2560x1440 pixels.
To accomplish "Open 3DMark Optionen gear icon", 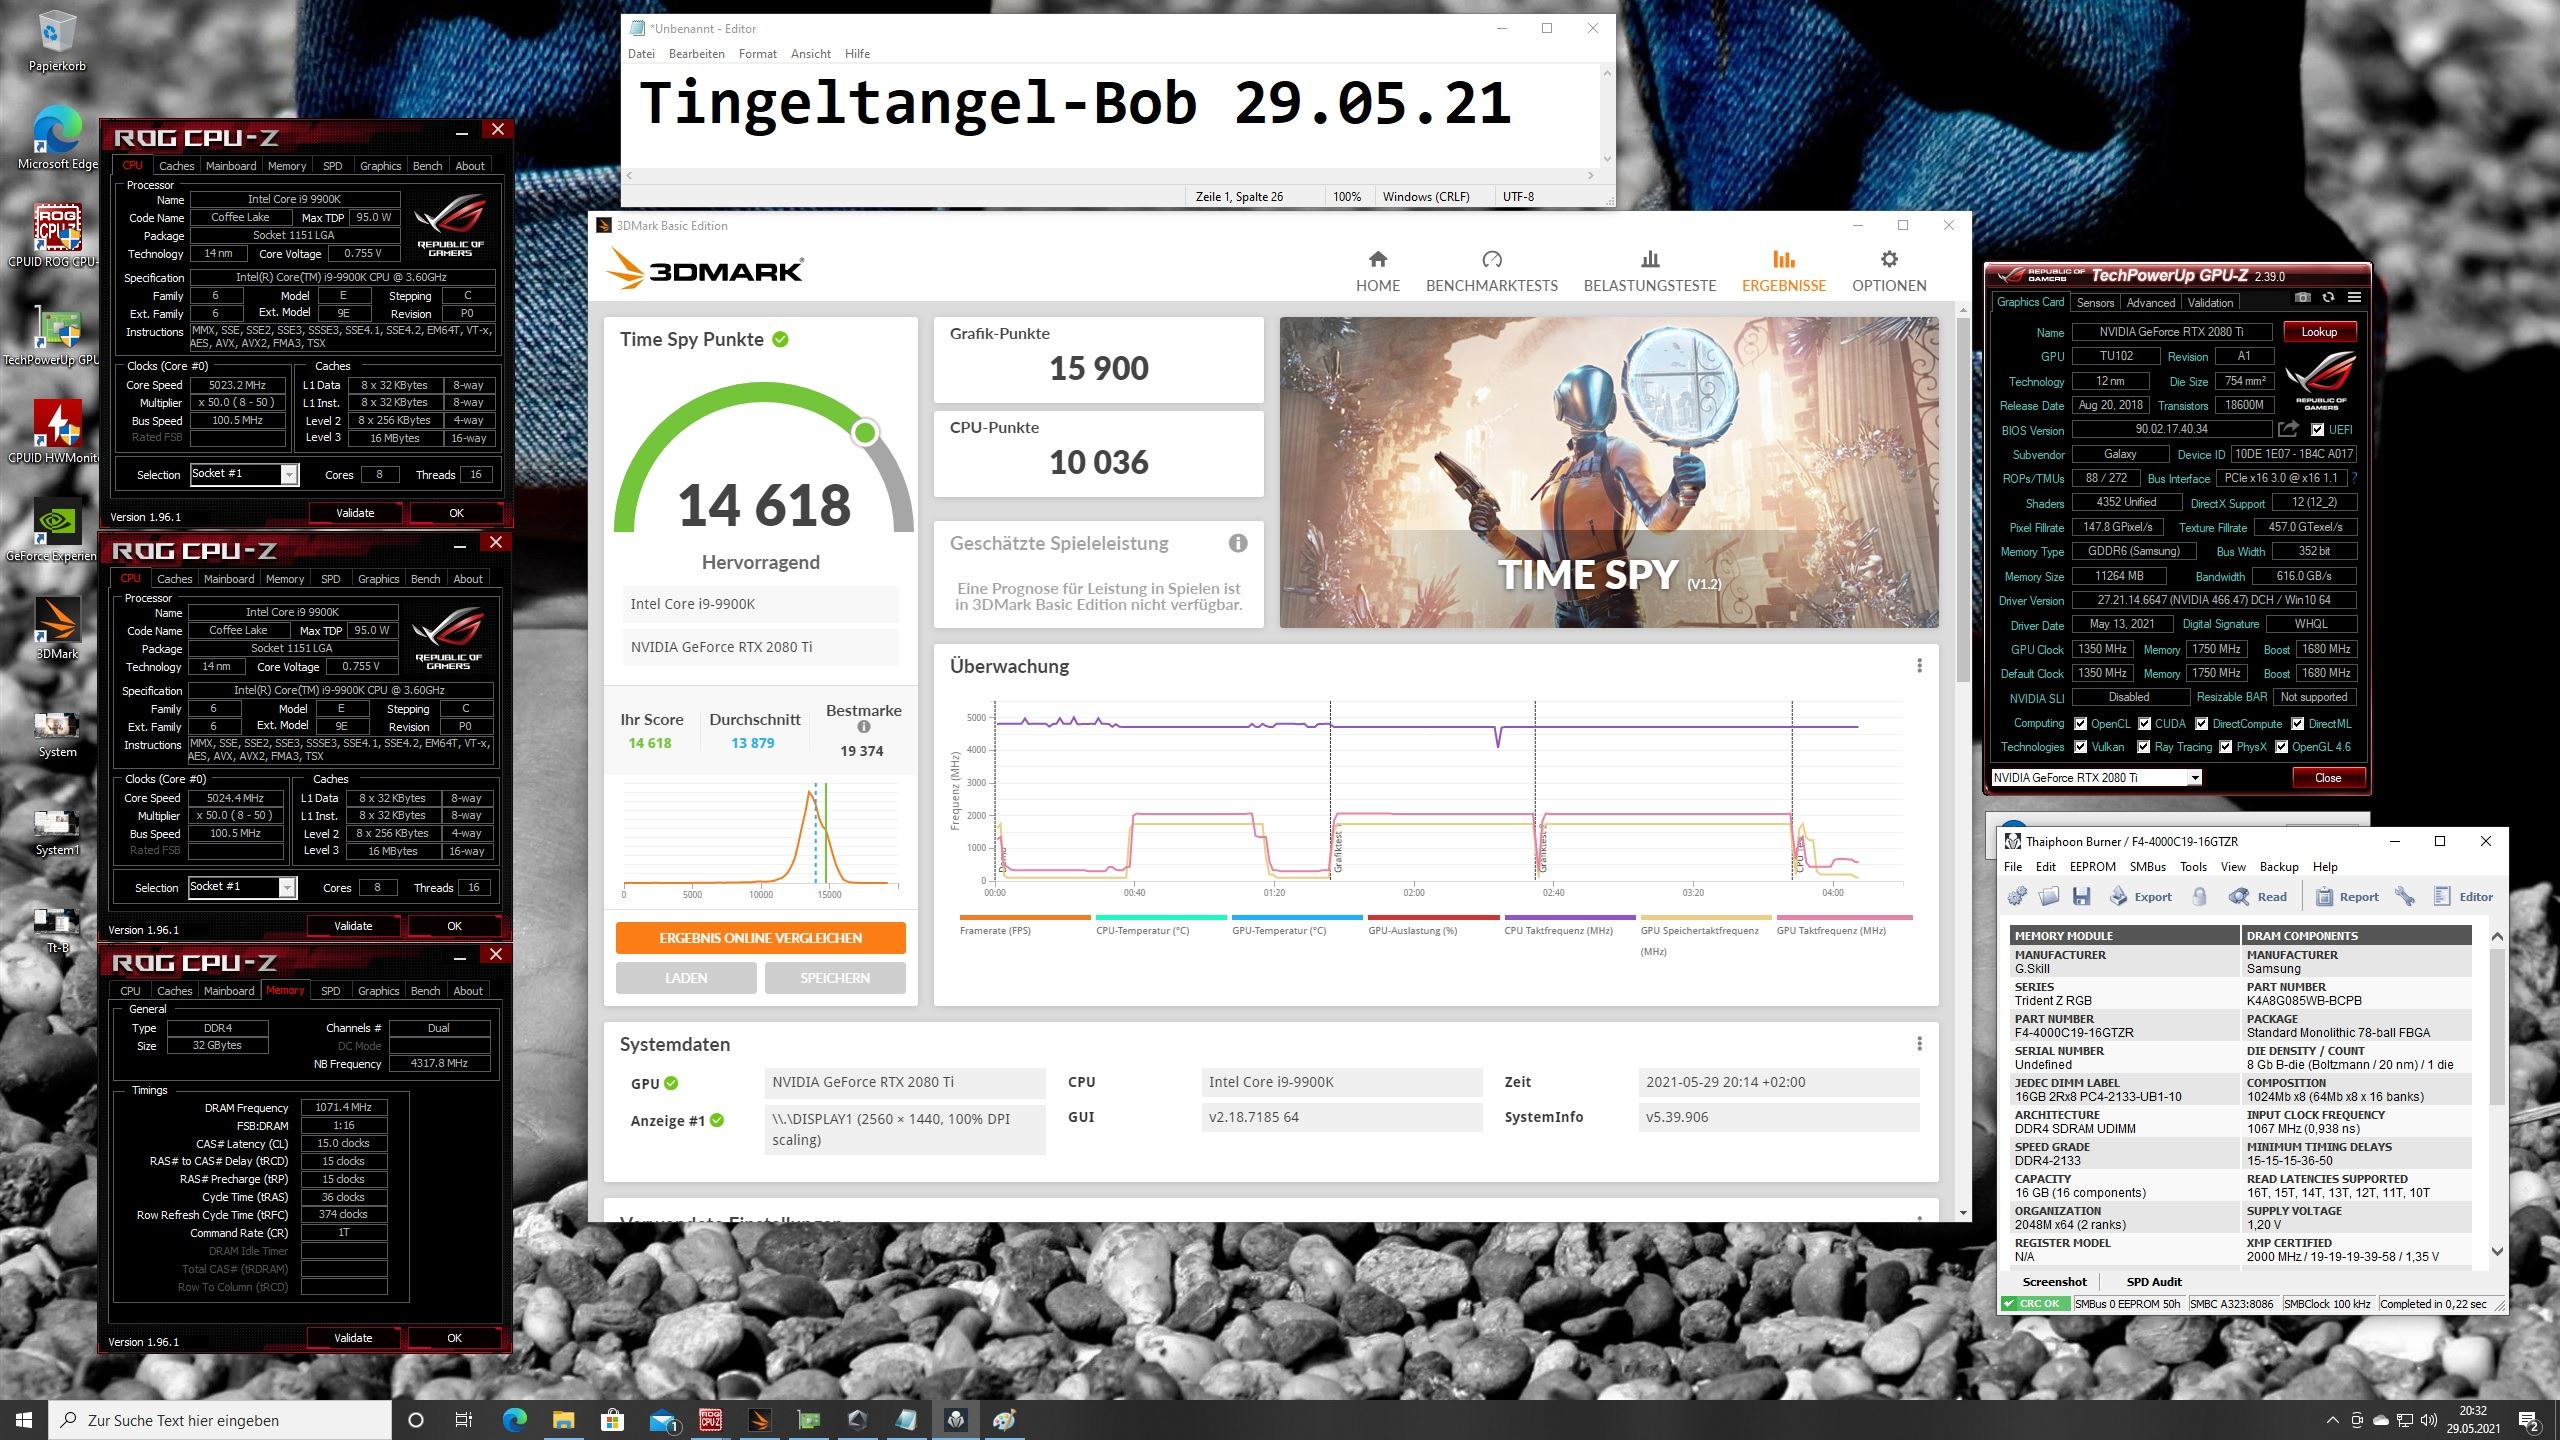I will 1888,260.
